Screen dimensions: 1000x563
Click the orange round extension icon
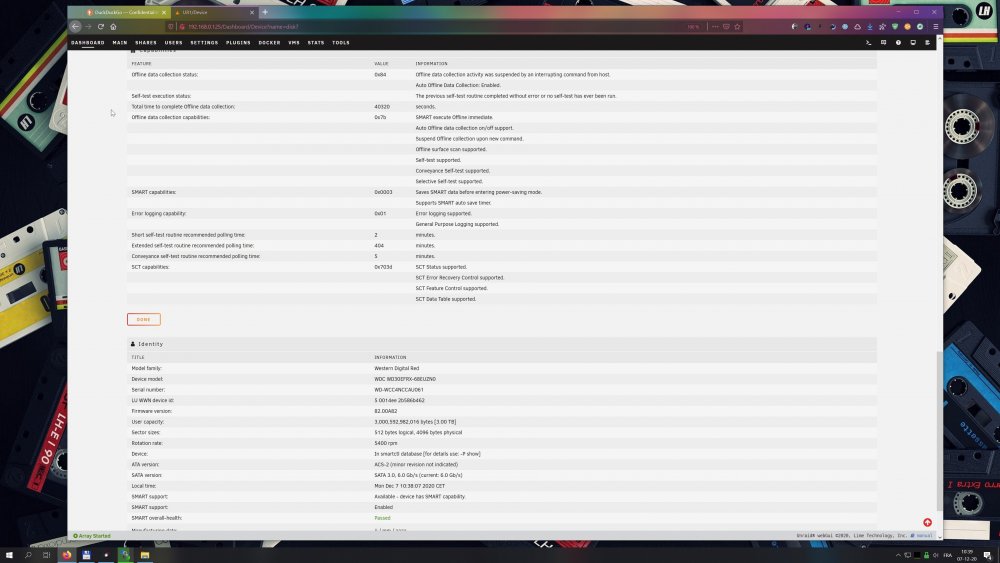(x=908, y=27)
